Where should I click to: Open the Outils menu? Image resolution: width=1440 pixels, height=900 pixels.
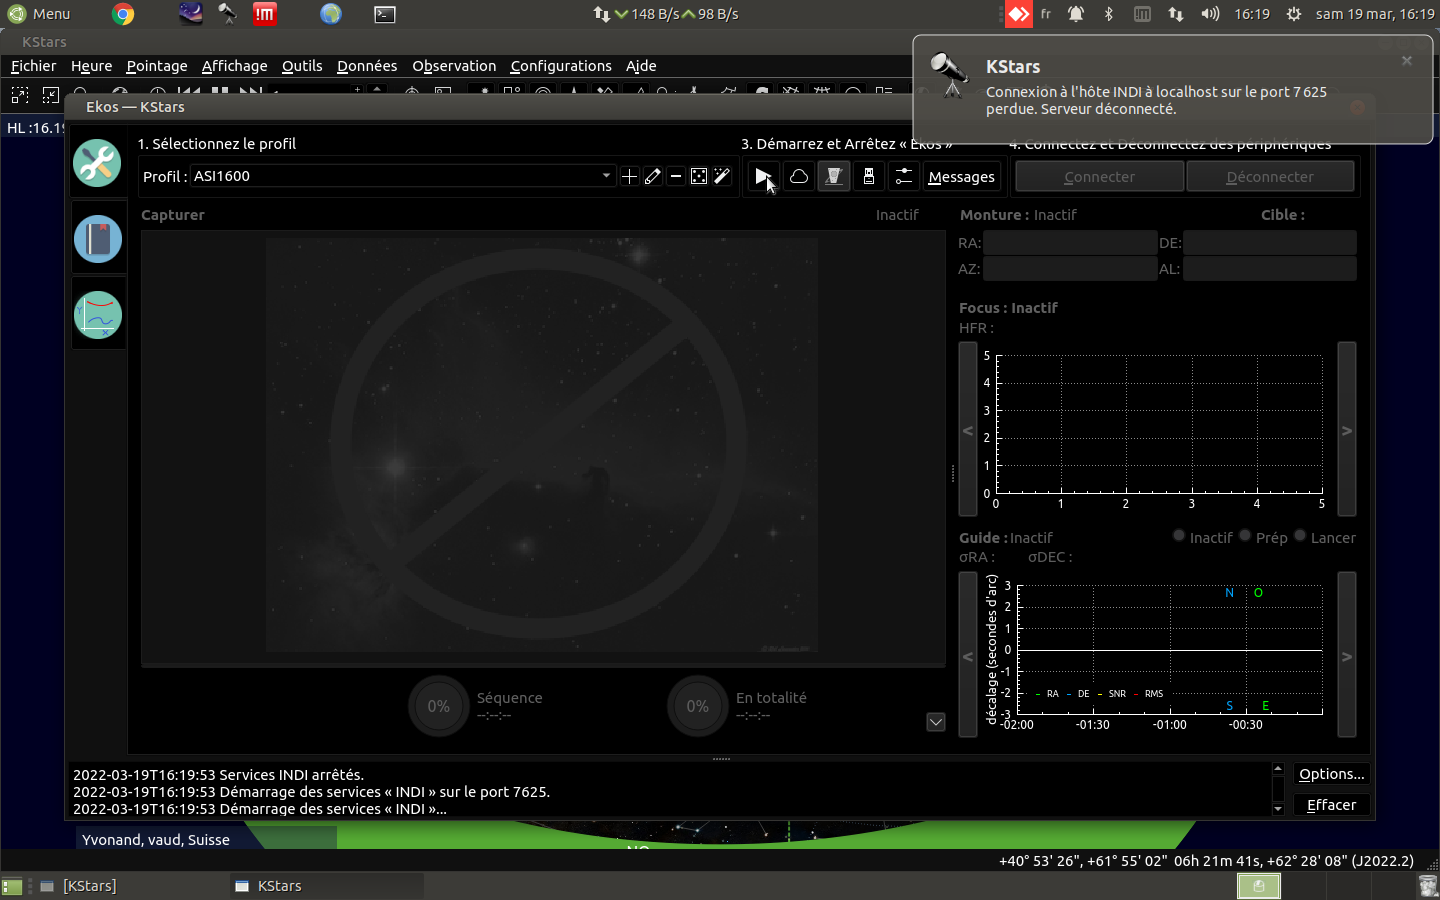[302, 66]
